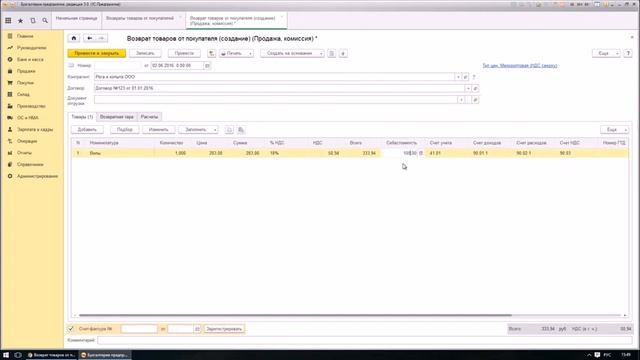Navigate forward with the right arrow
This screenshot has width=640, height=360.
(x=102, y=38)
